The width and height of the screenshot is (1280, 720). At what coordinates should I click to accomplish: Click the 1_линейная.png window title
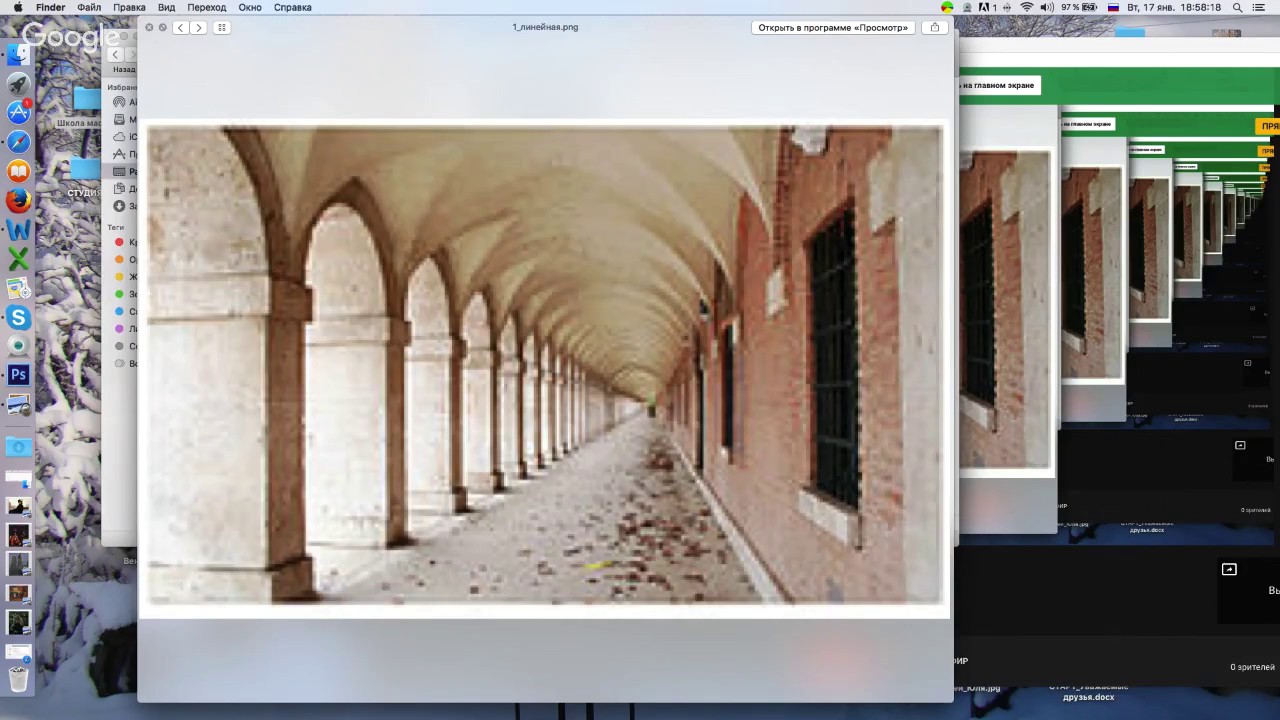click(x=545, y=27)
